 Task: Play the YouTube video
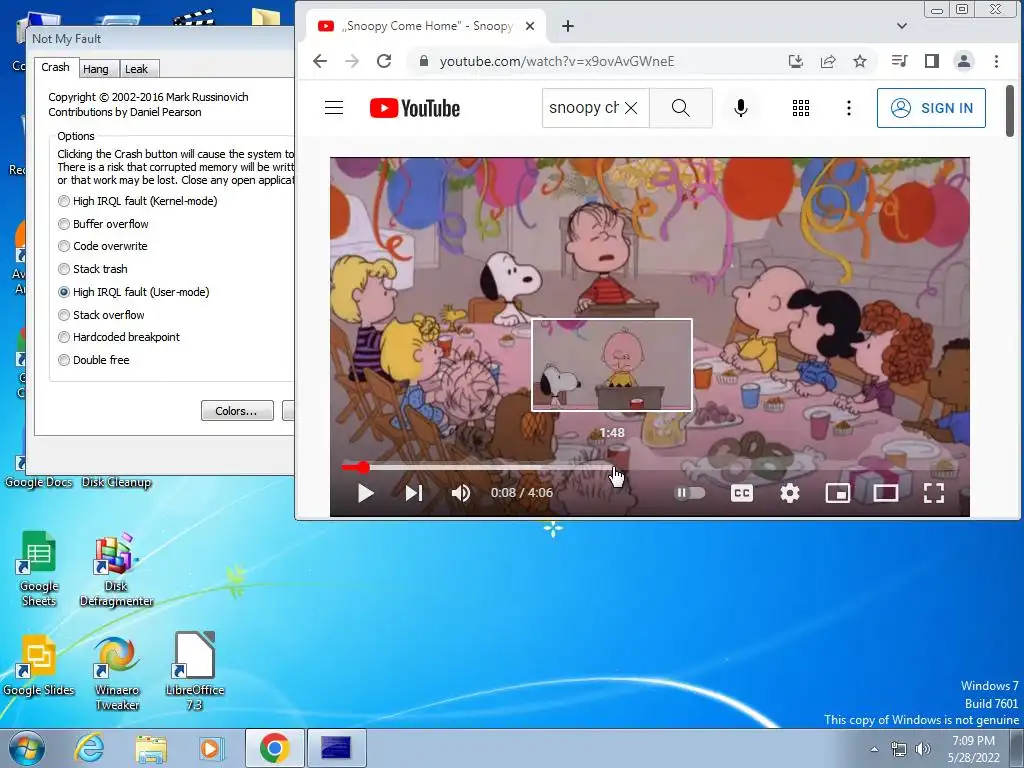coord(366,493)
